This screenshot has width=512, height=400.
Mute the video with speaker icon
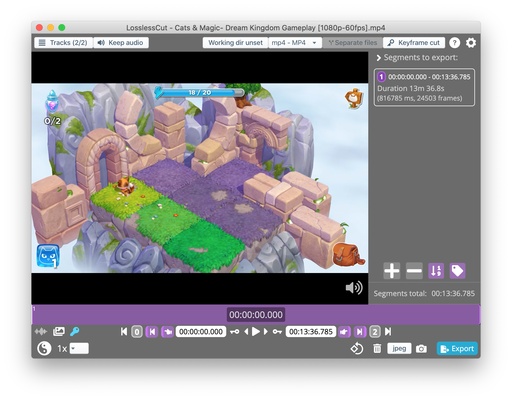point(354,287)
